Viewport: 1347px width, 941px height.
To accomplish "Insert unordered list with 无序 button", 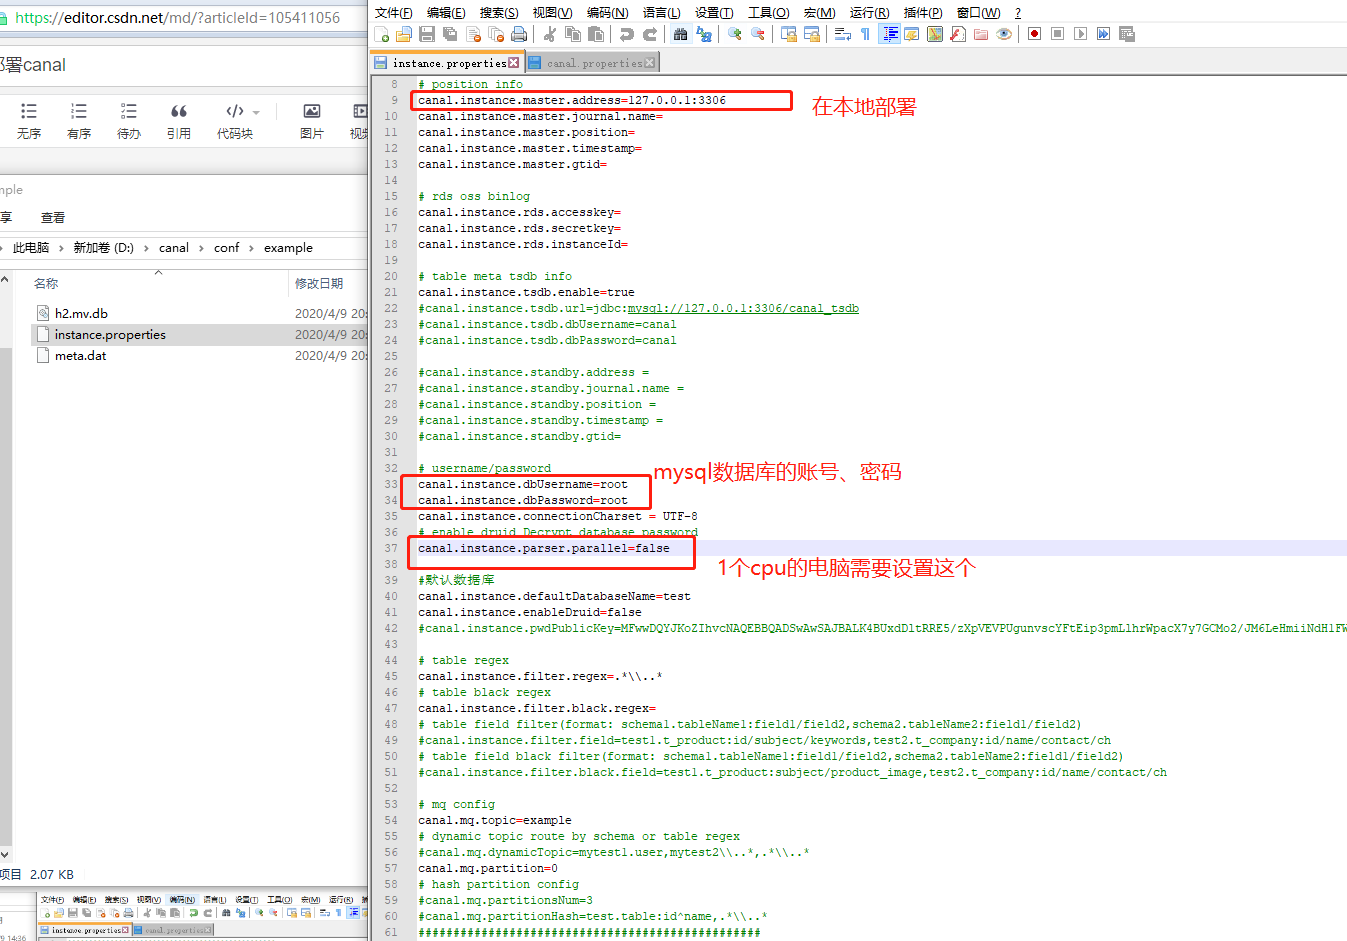I will tap(29, 120).
